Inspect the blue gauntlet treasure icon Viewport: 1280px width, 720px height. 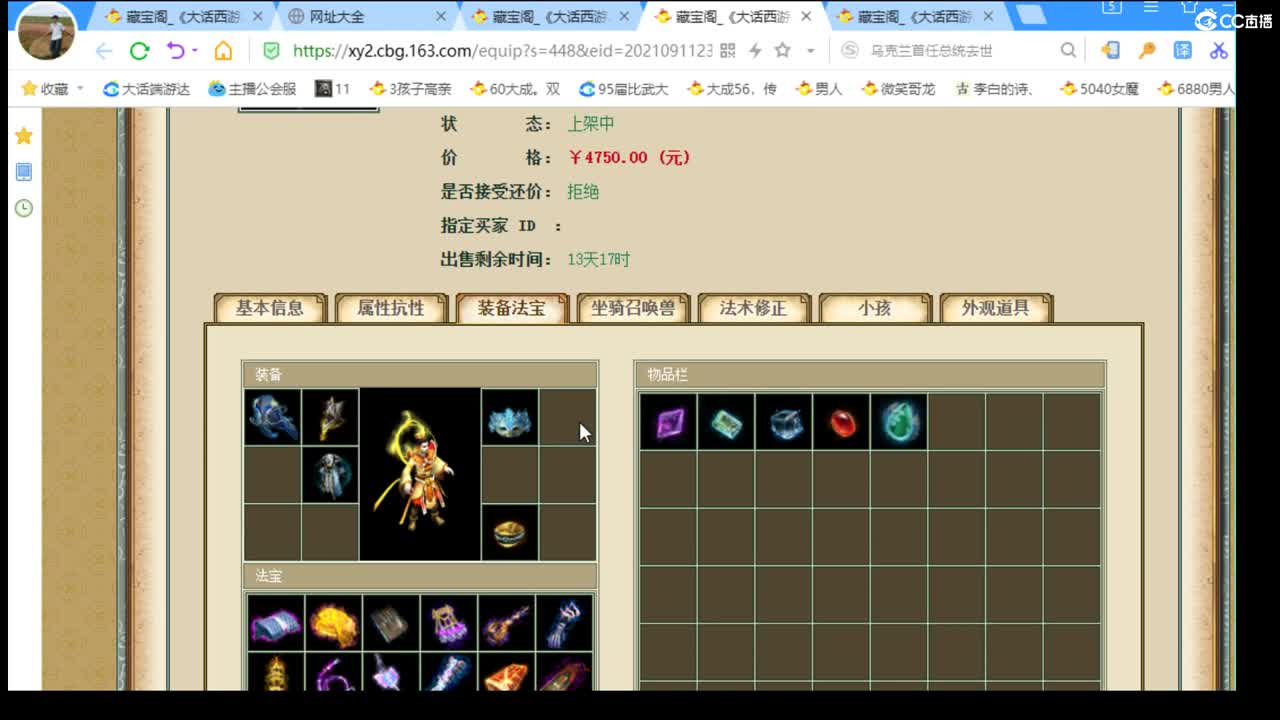coord(564,622)
